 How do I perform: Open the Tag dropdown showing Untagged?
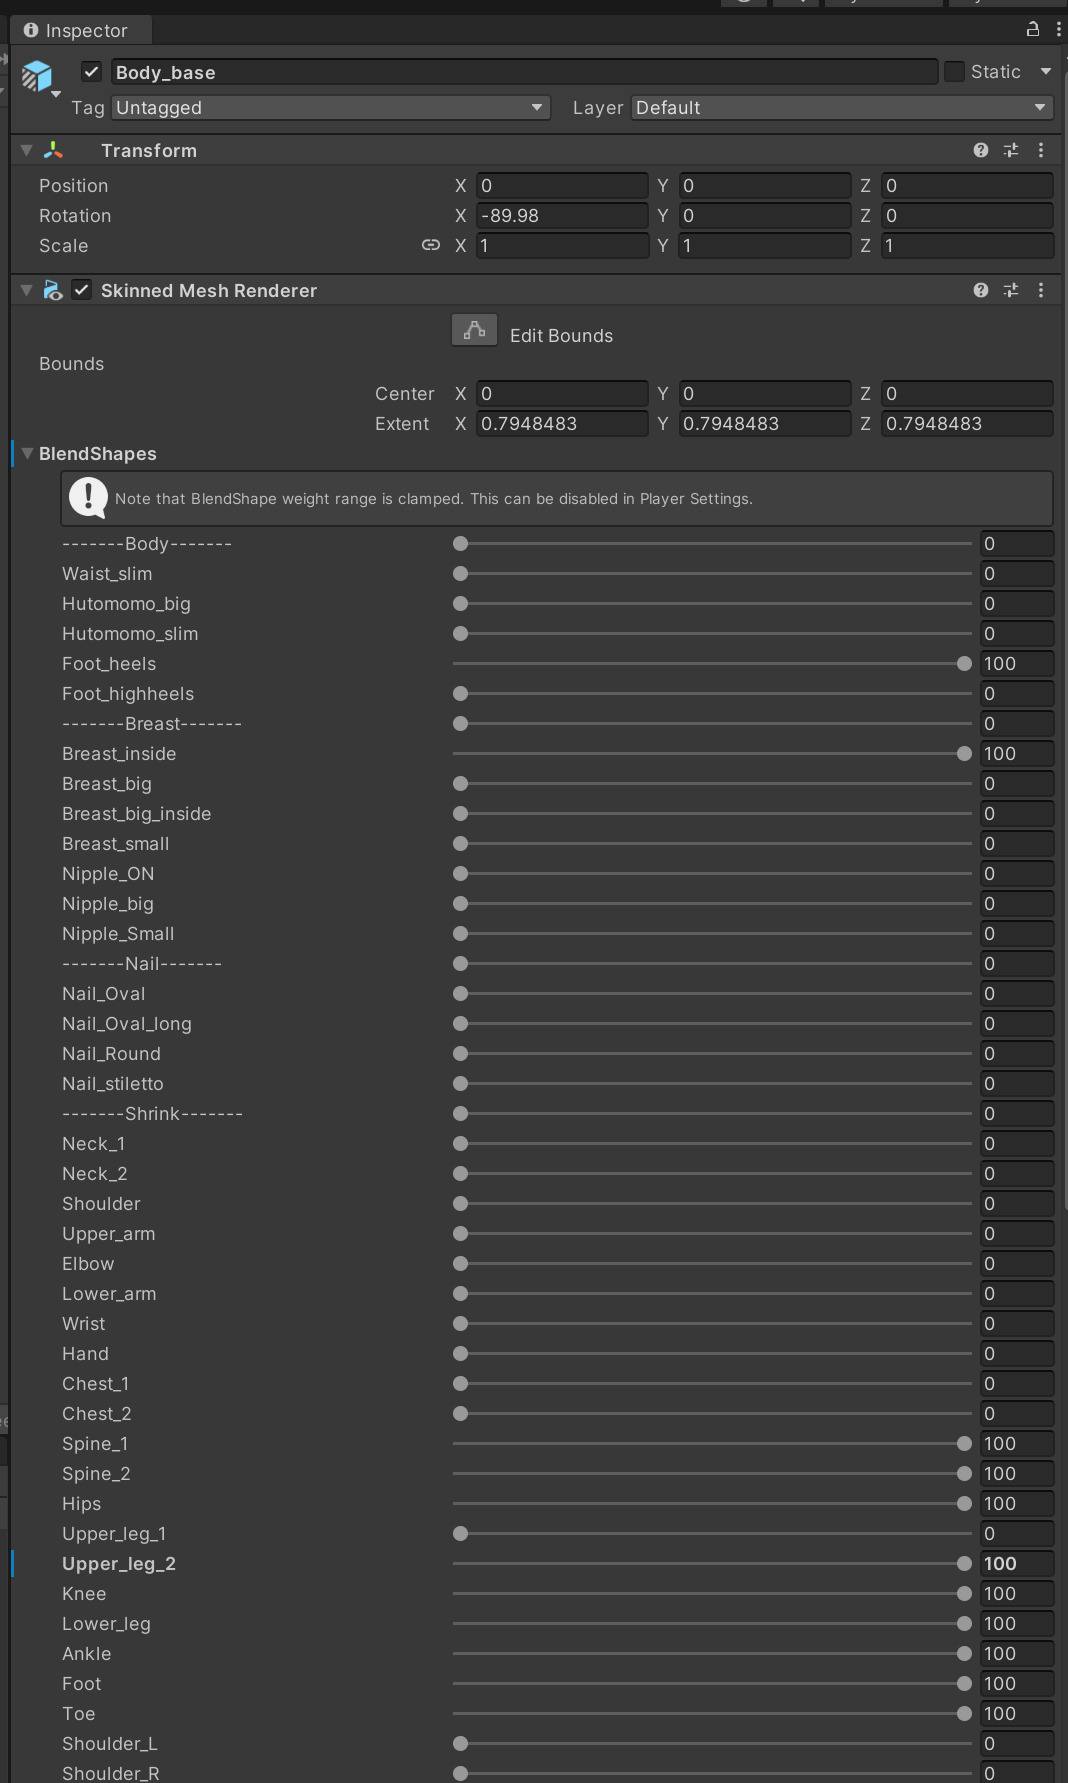[330, 108]
